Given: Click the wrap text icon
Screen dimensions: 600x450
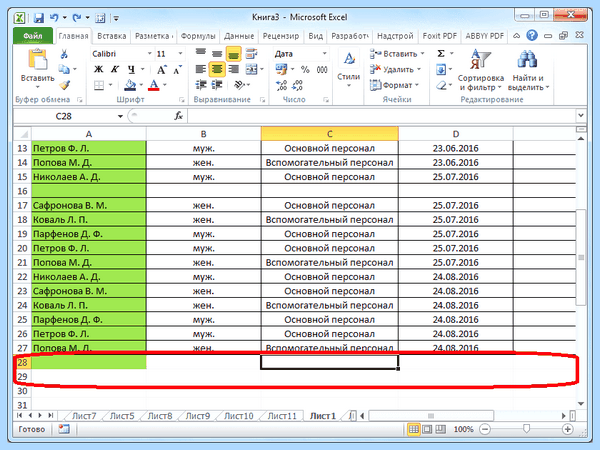Looking at the screenshot, I should click(x=251, y=54).
